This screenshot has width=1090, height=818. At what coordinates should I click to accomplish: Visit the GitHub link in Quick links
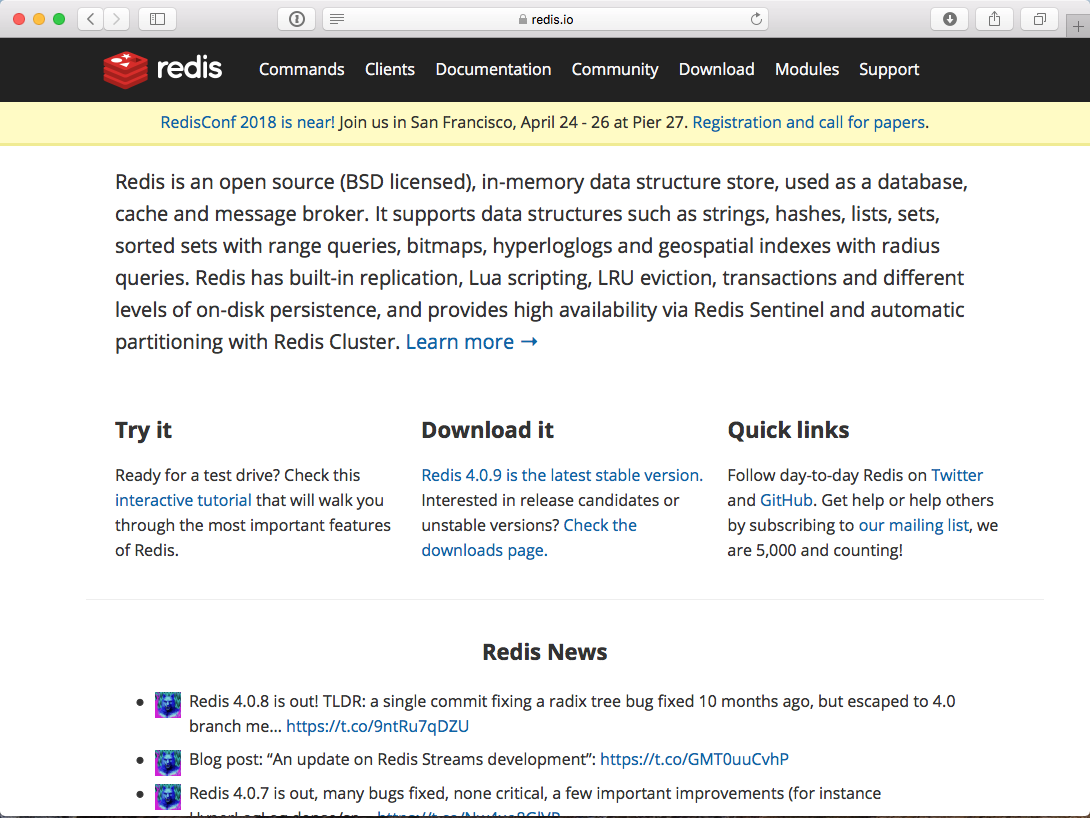pyautogui.click(x=786, y=500)
